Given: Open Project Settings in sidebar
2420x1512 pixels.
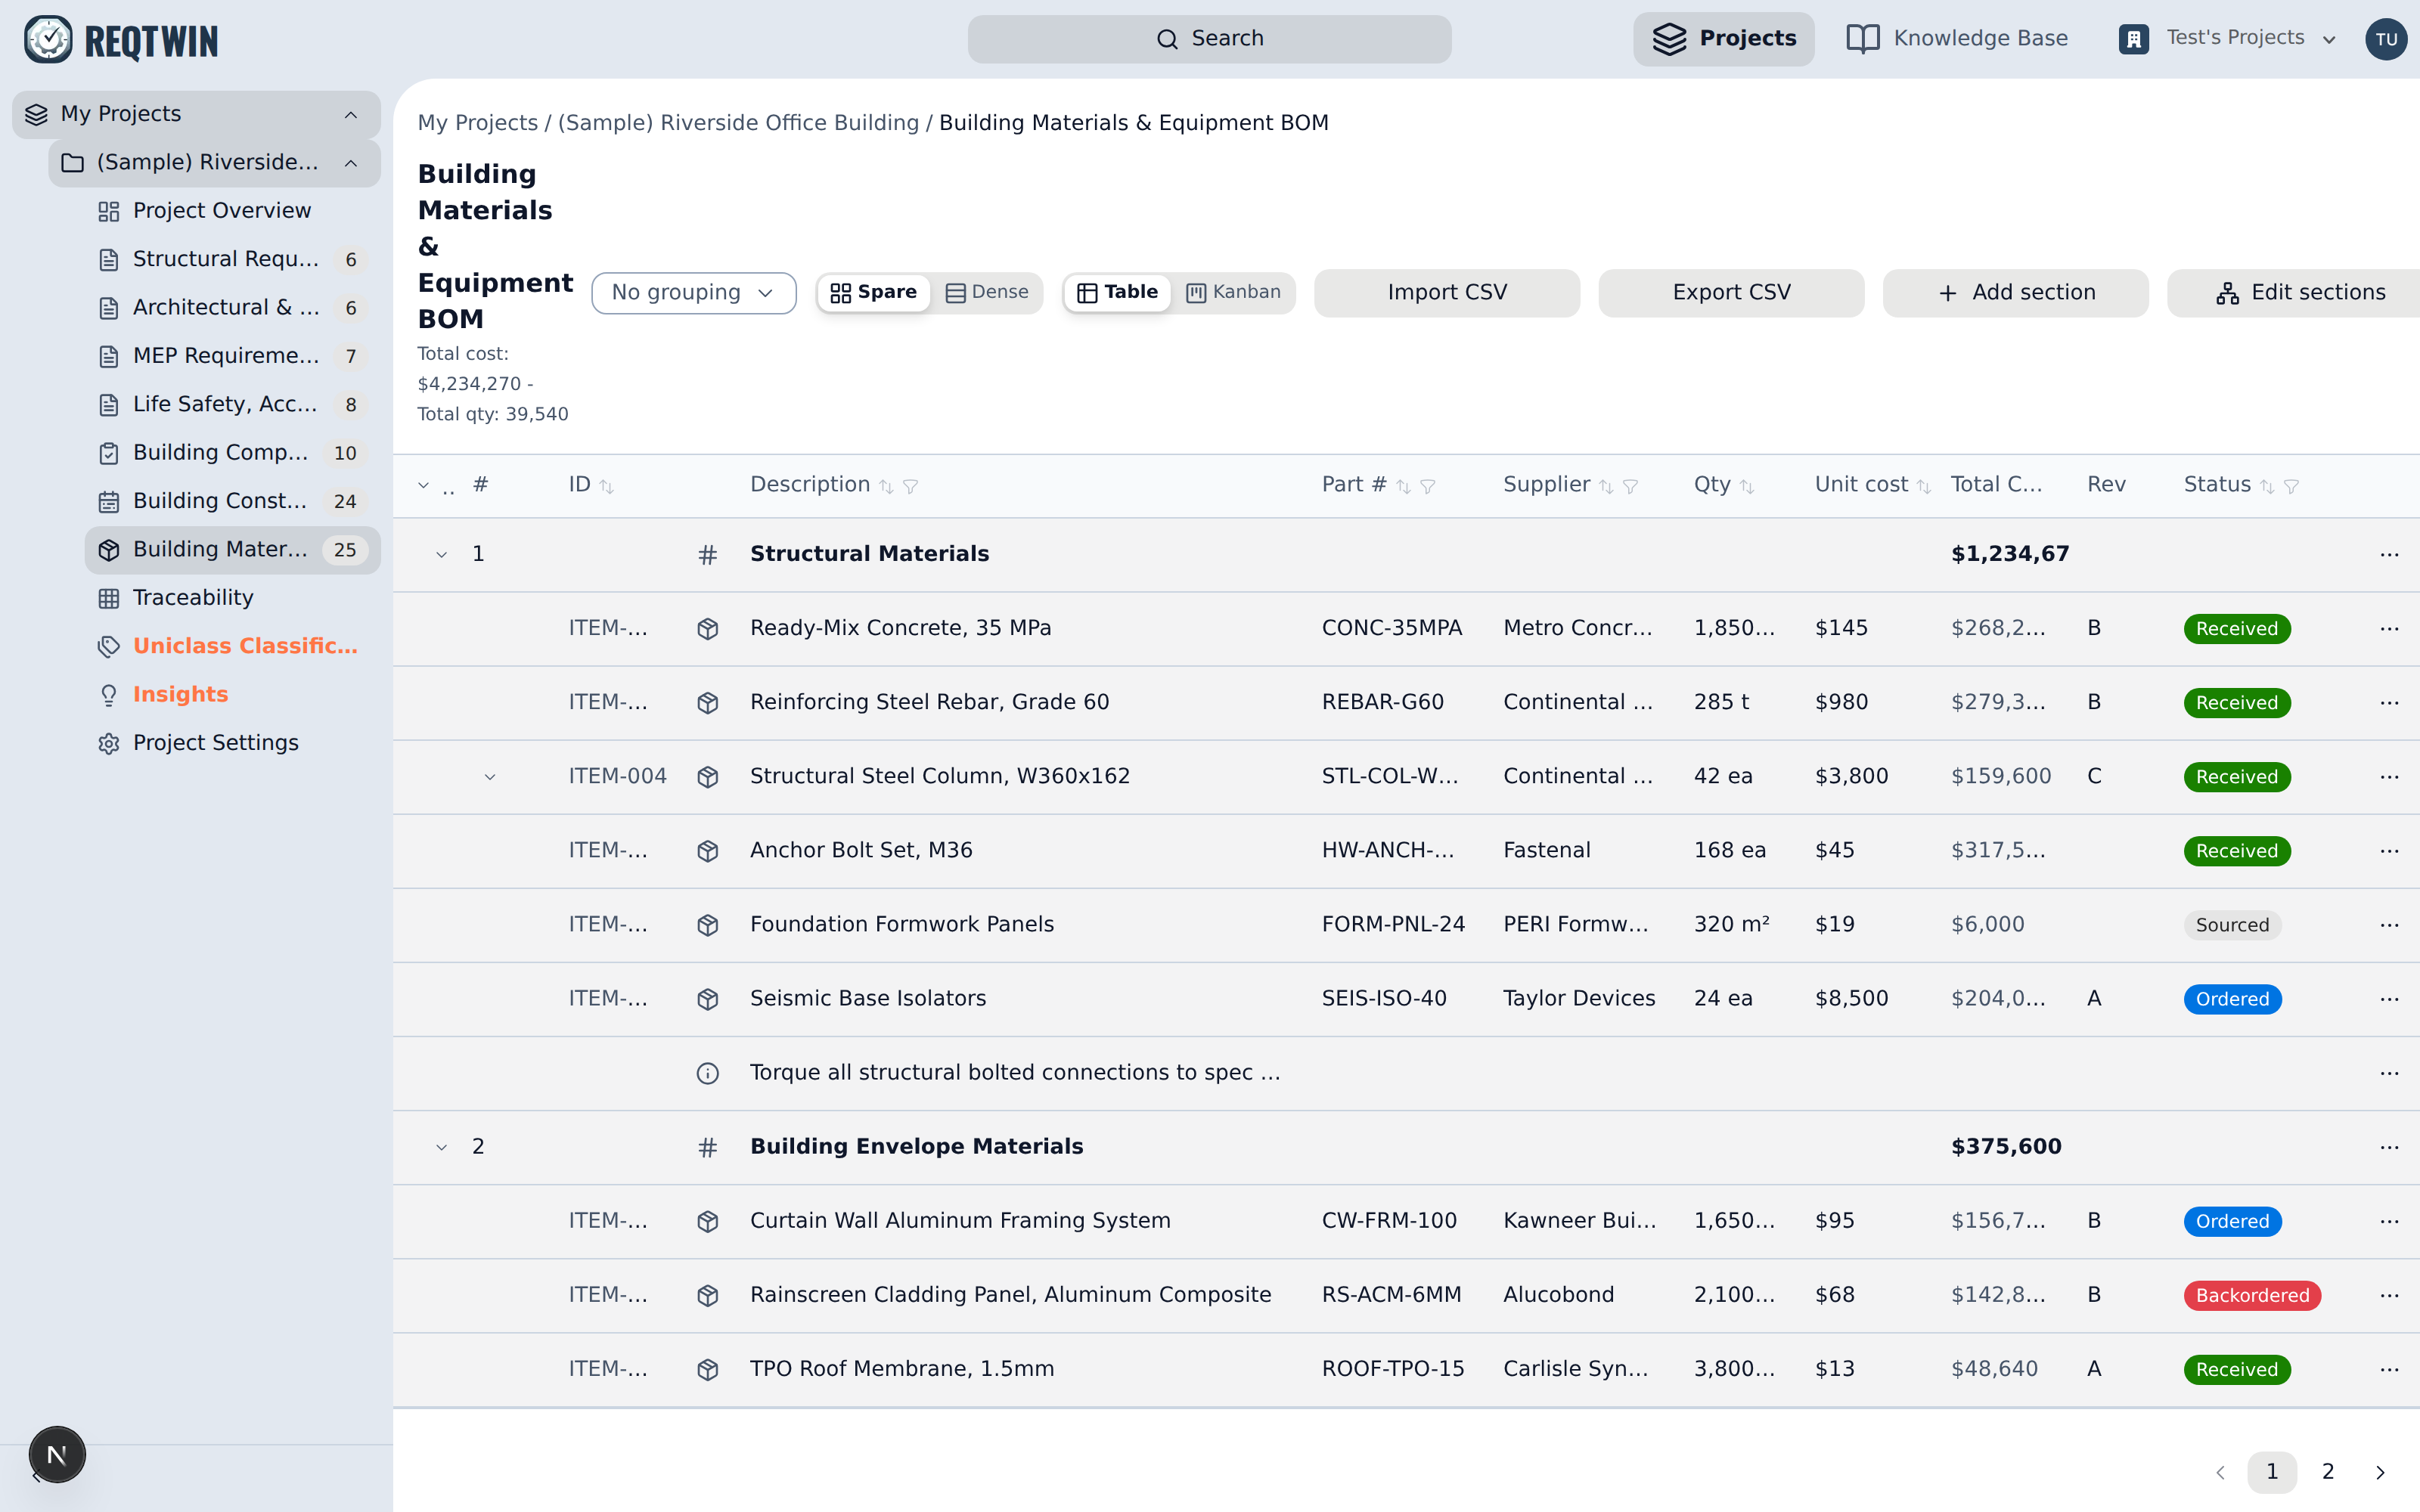Looking at the screenshot, I should 232,743.
